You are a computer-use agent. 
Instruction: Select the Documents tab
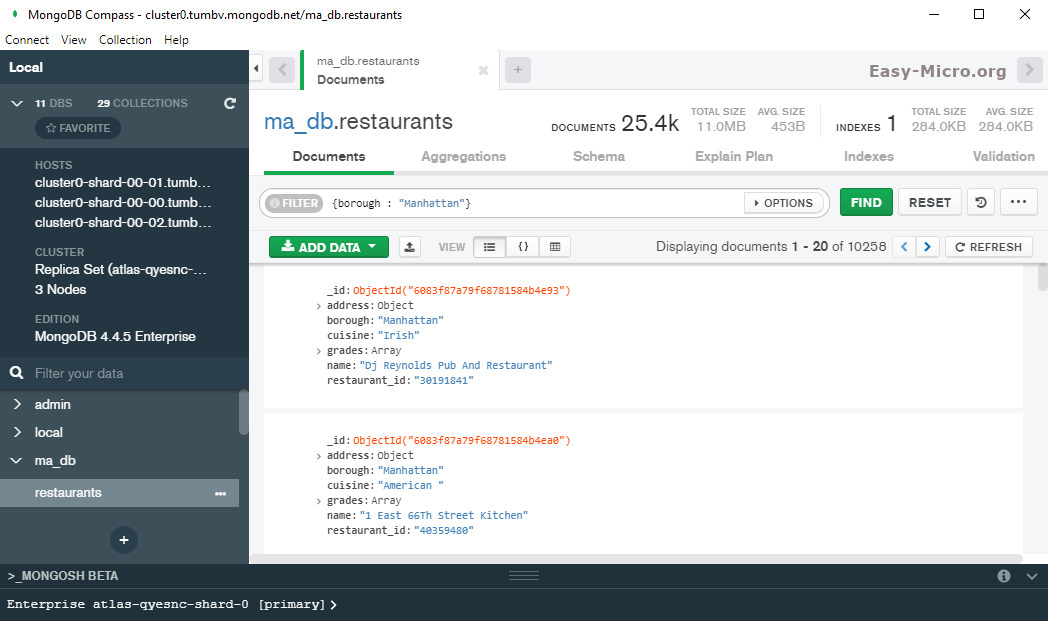click(329, 156)
